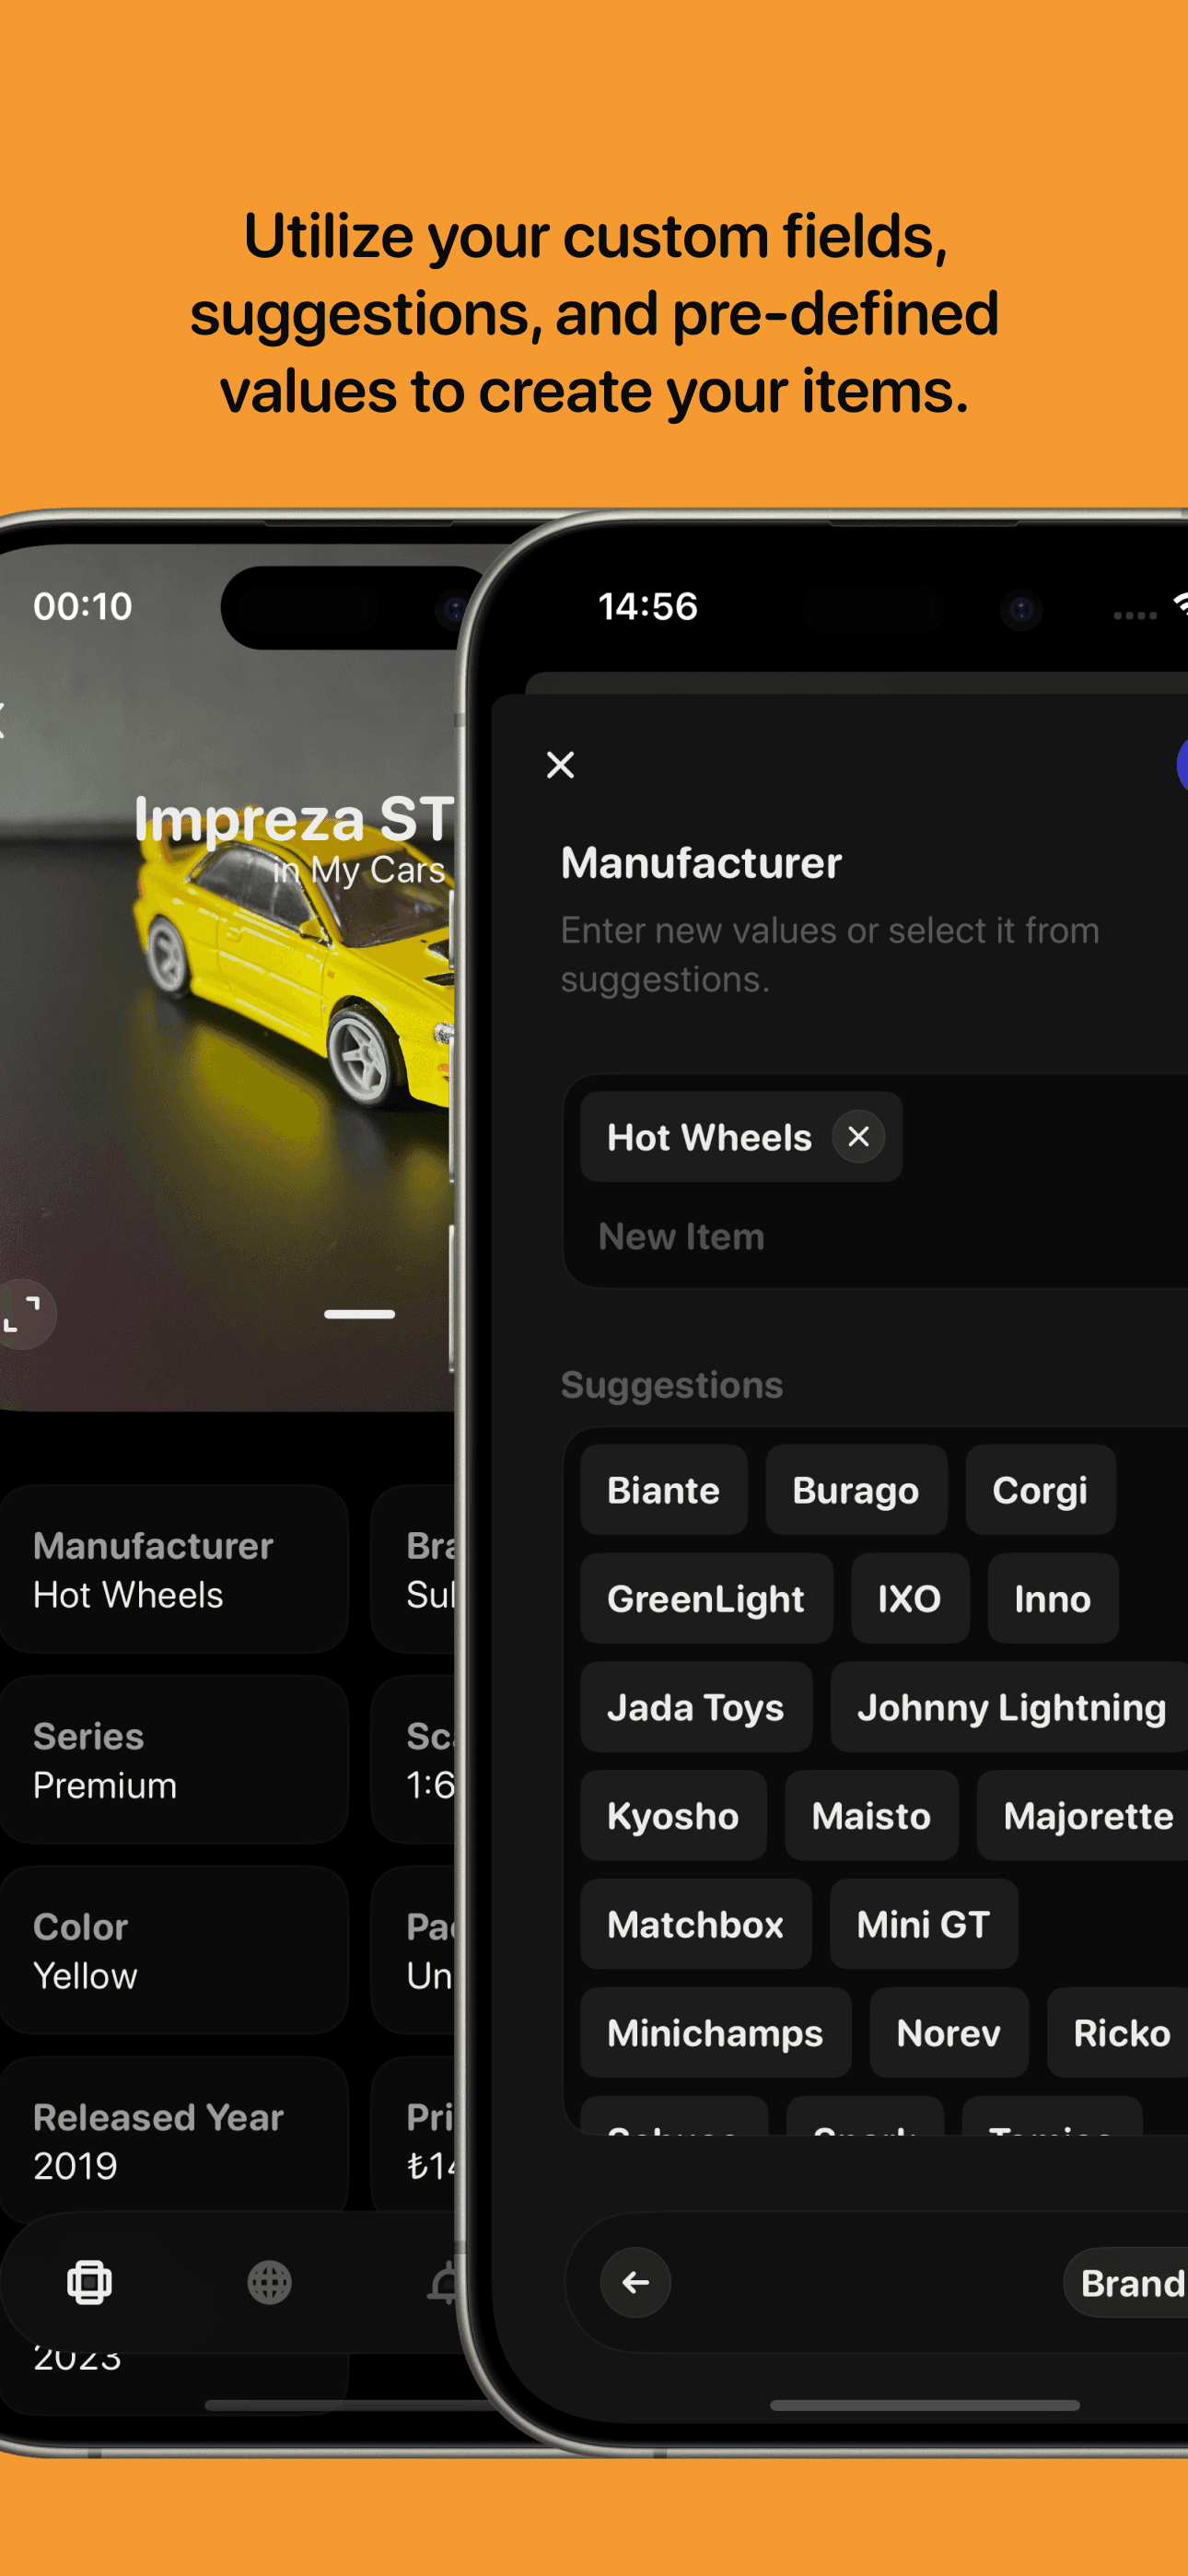Tap the Manufacturer sheet heading
The height and width of the screenshot is (2576, 1188).
point(701,862)
